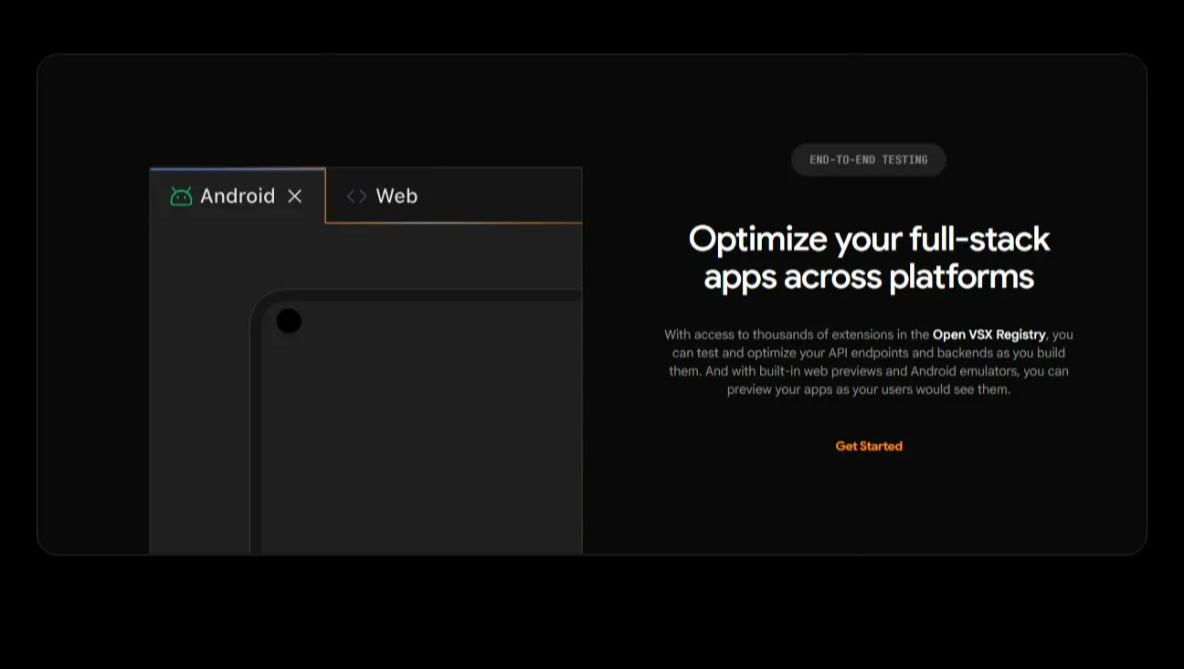
Task: Select the Android tab label
Action: (237, 197)
